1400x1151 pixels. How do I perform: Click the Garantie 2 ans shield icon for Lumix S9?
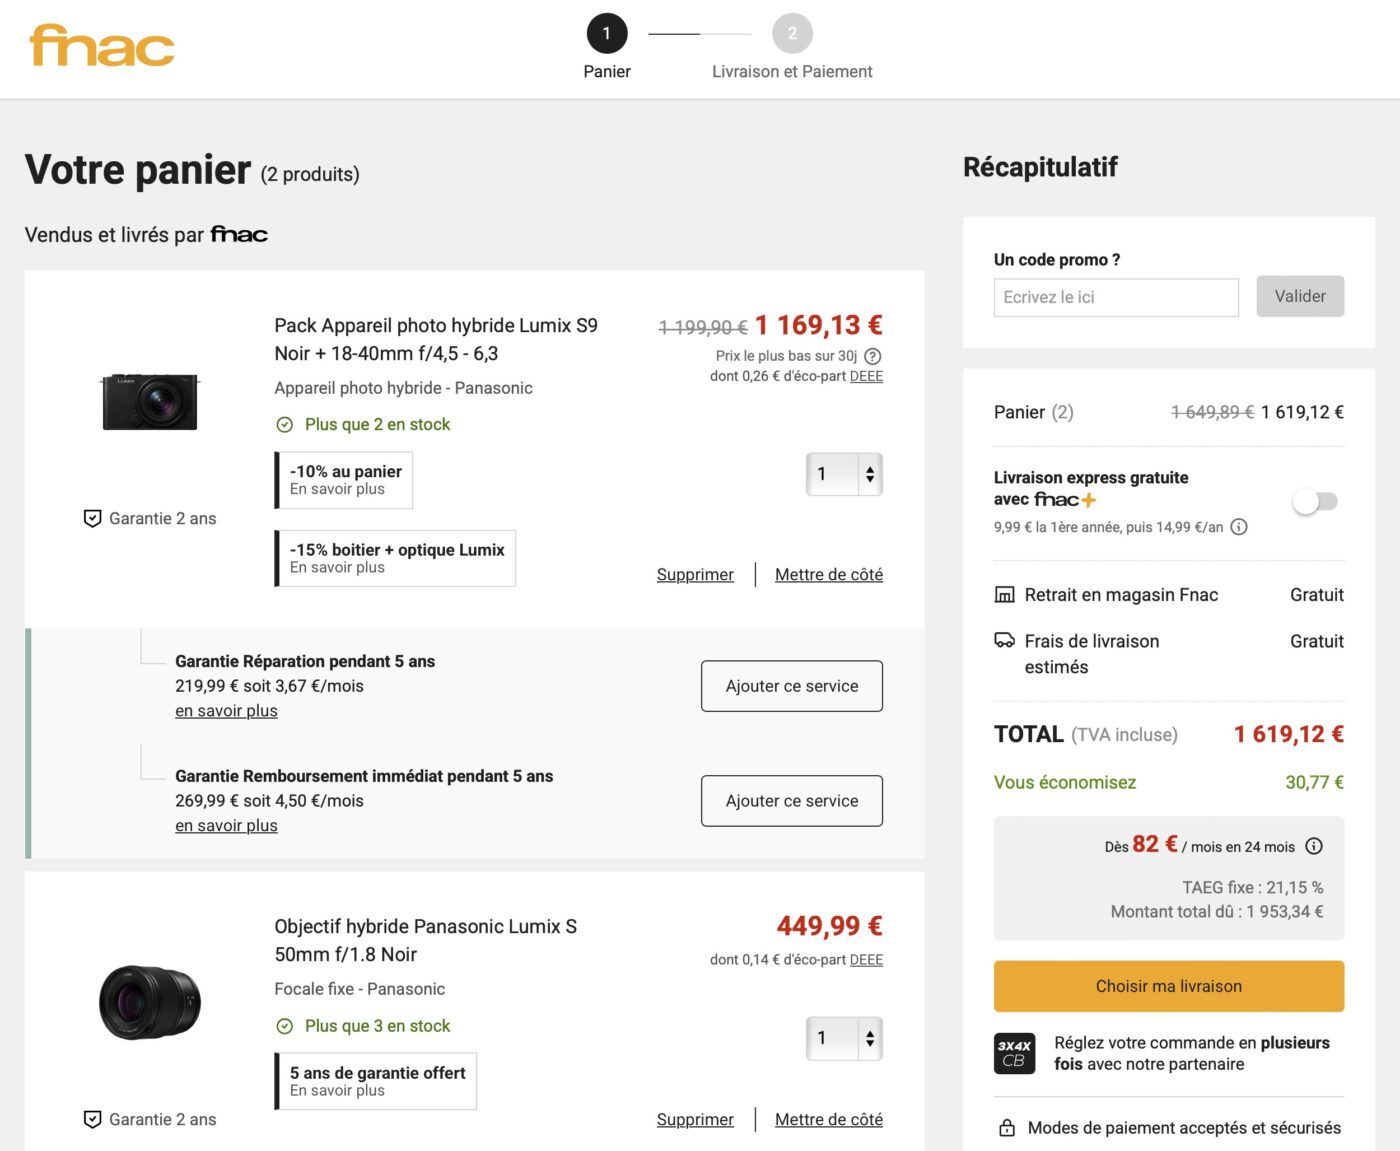[92, 518]
